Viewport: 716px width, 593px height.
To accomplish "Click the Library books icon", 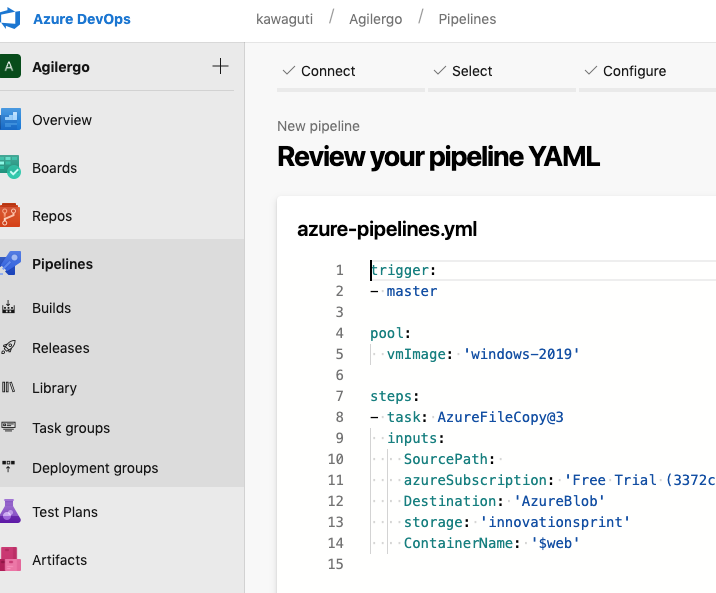I will pos(10,388).
